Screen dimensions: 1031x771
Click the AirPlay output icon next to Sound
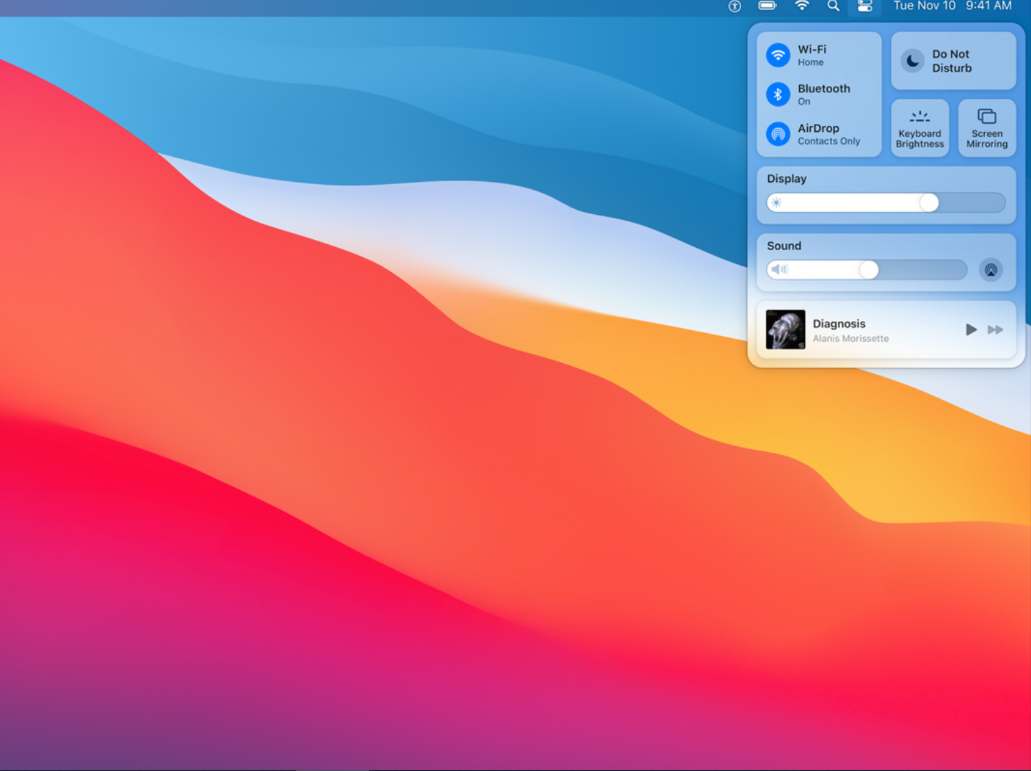[x=990, y=269]
